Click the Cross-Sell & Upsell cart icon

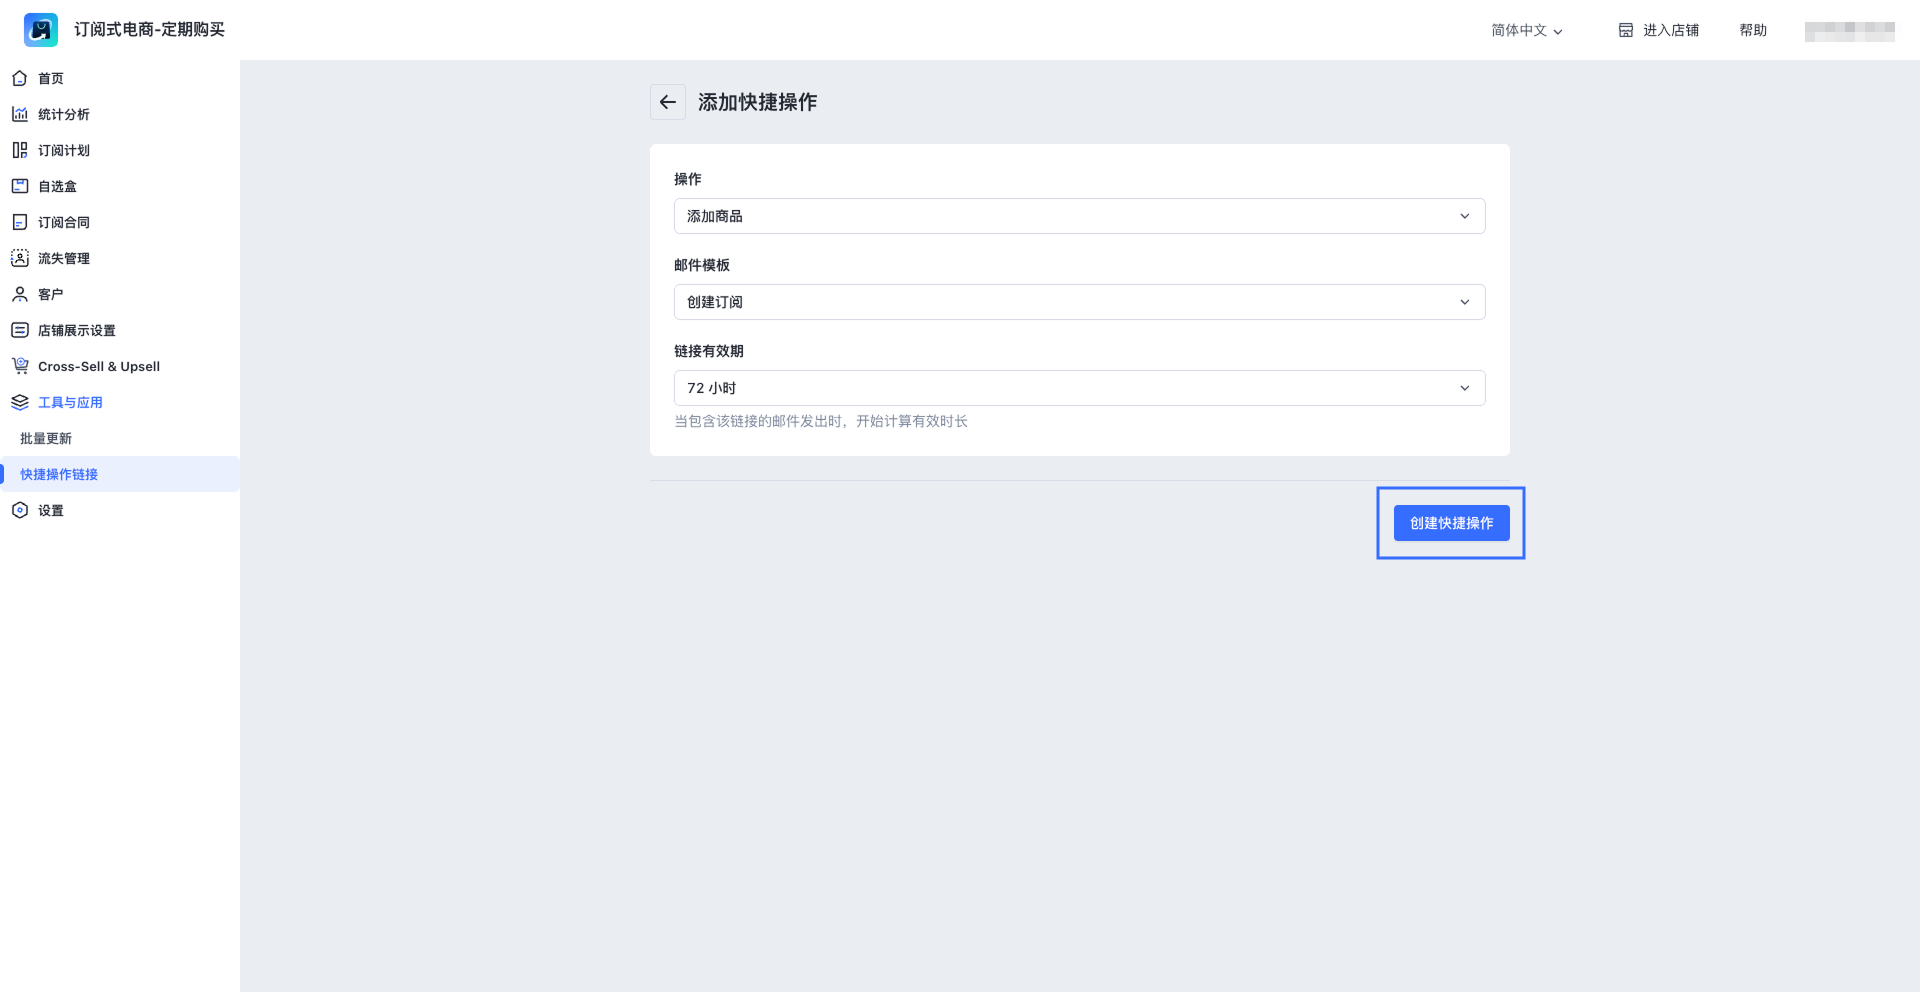click(x=19, y=366)
